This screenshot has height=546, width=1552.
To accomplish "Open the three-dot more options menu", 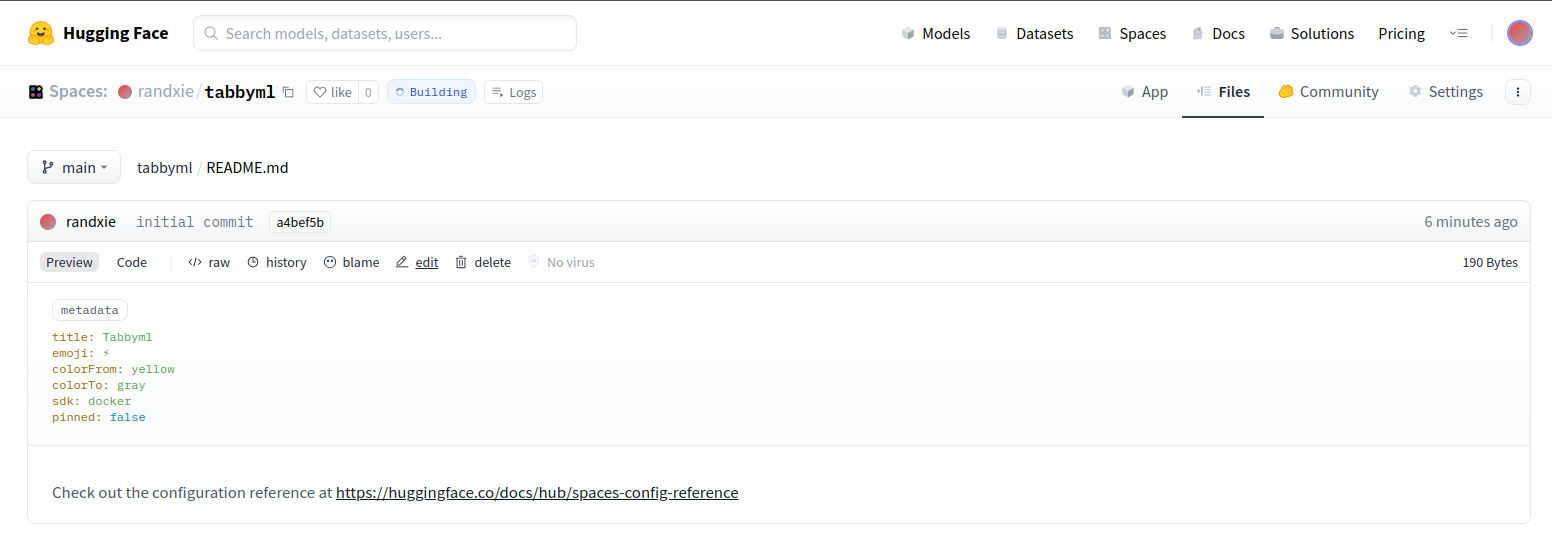I will click(x=1518, y=92).
